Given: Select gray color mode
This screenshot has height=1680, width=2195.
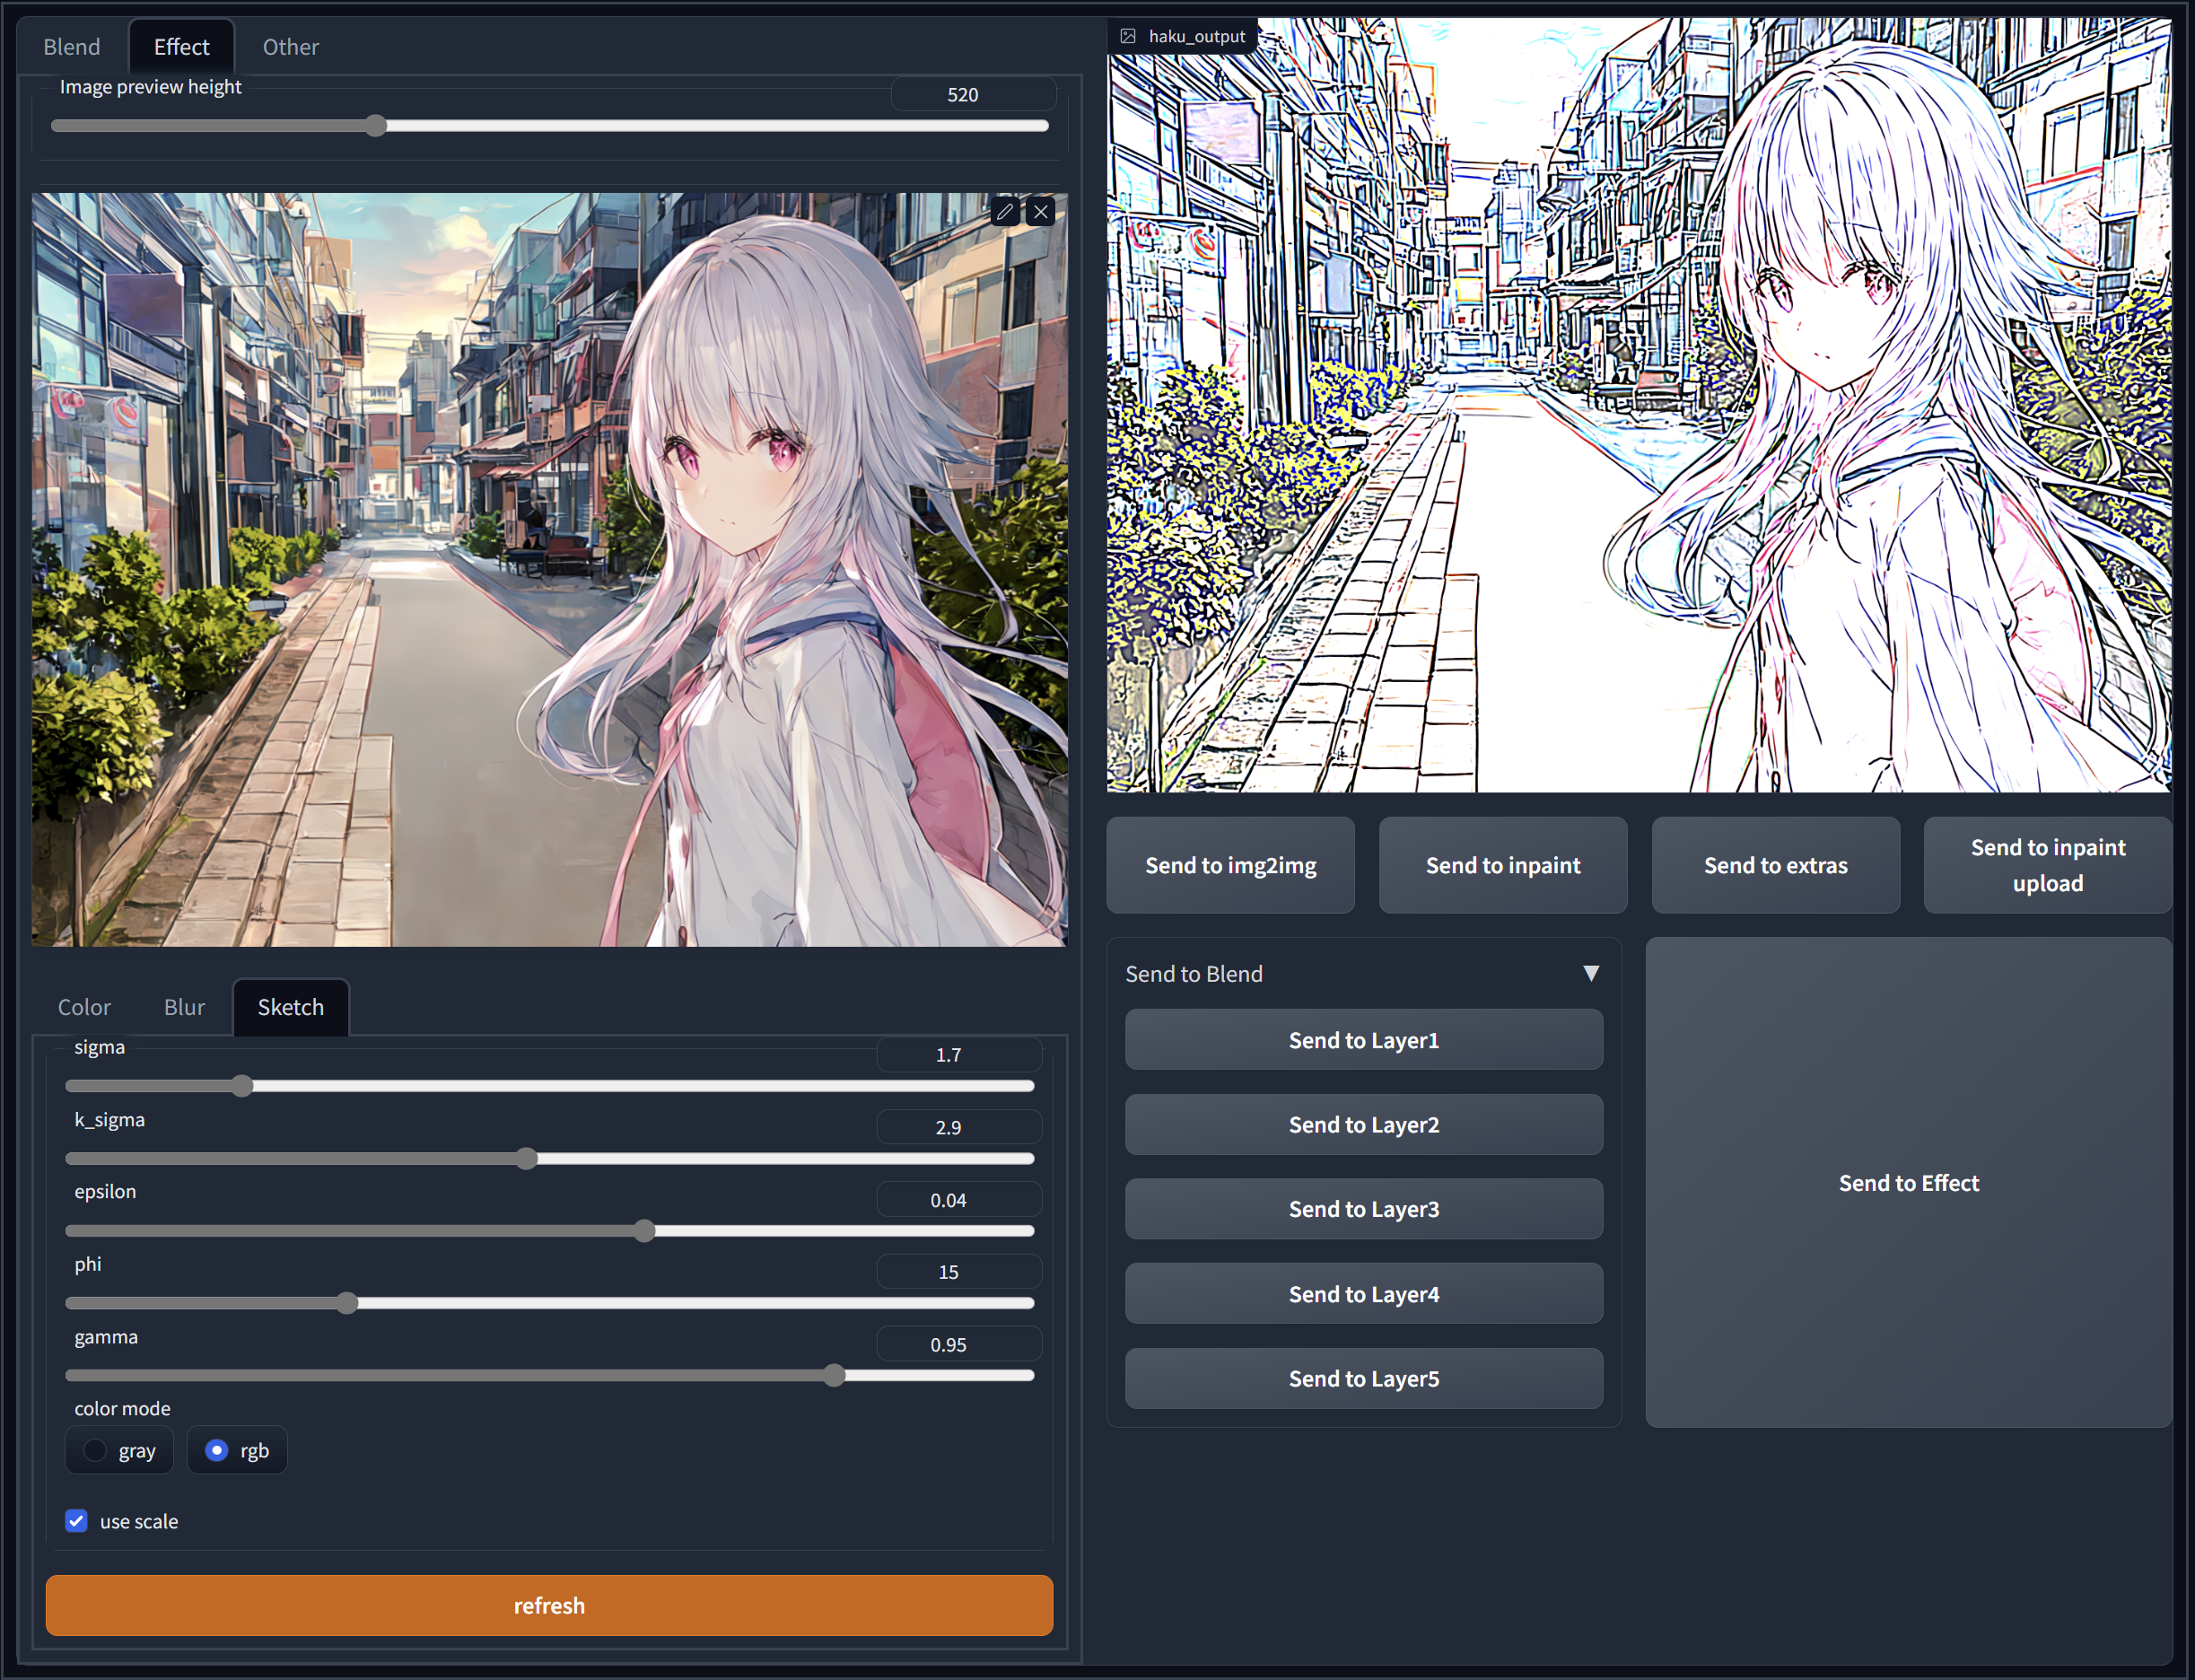Looking at the screenshot, I should pyautogui.click(x=119, y=1450).
